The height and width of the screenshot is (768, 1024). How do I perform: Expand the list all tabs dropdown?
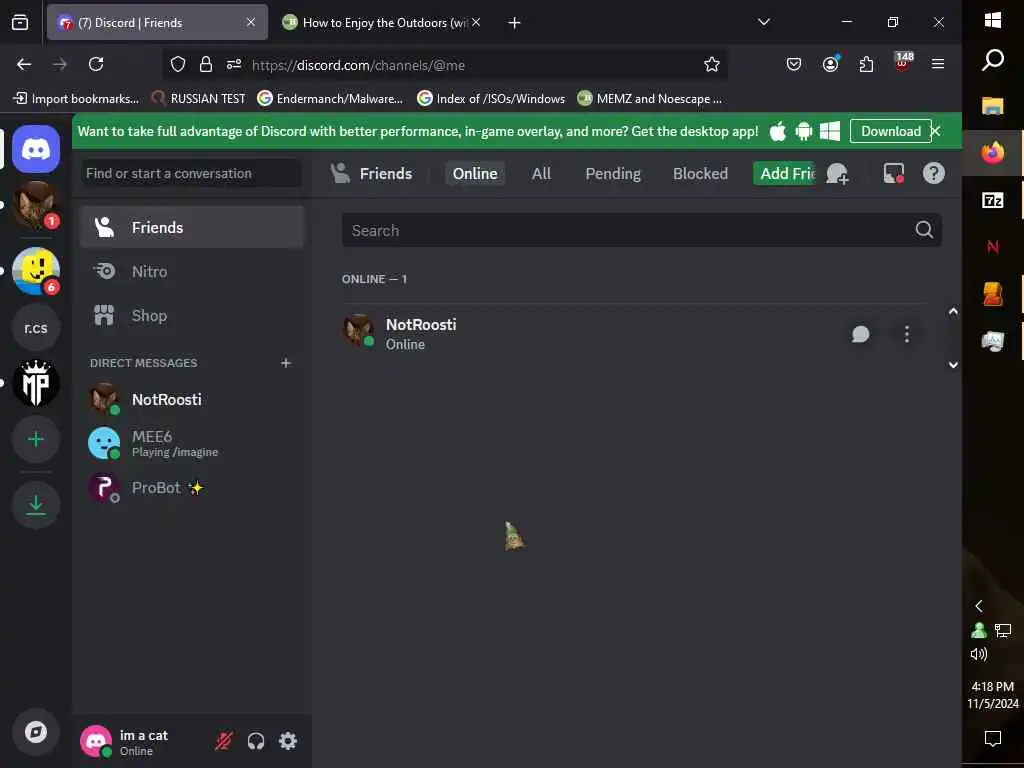point(763,22)
